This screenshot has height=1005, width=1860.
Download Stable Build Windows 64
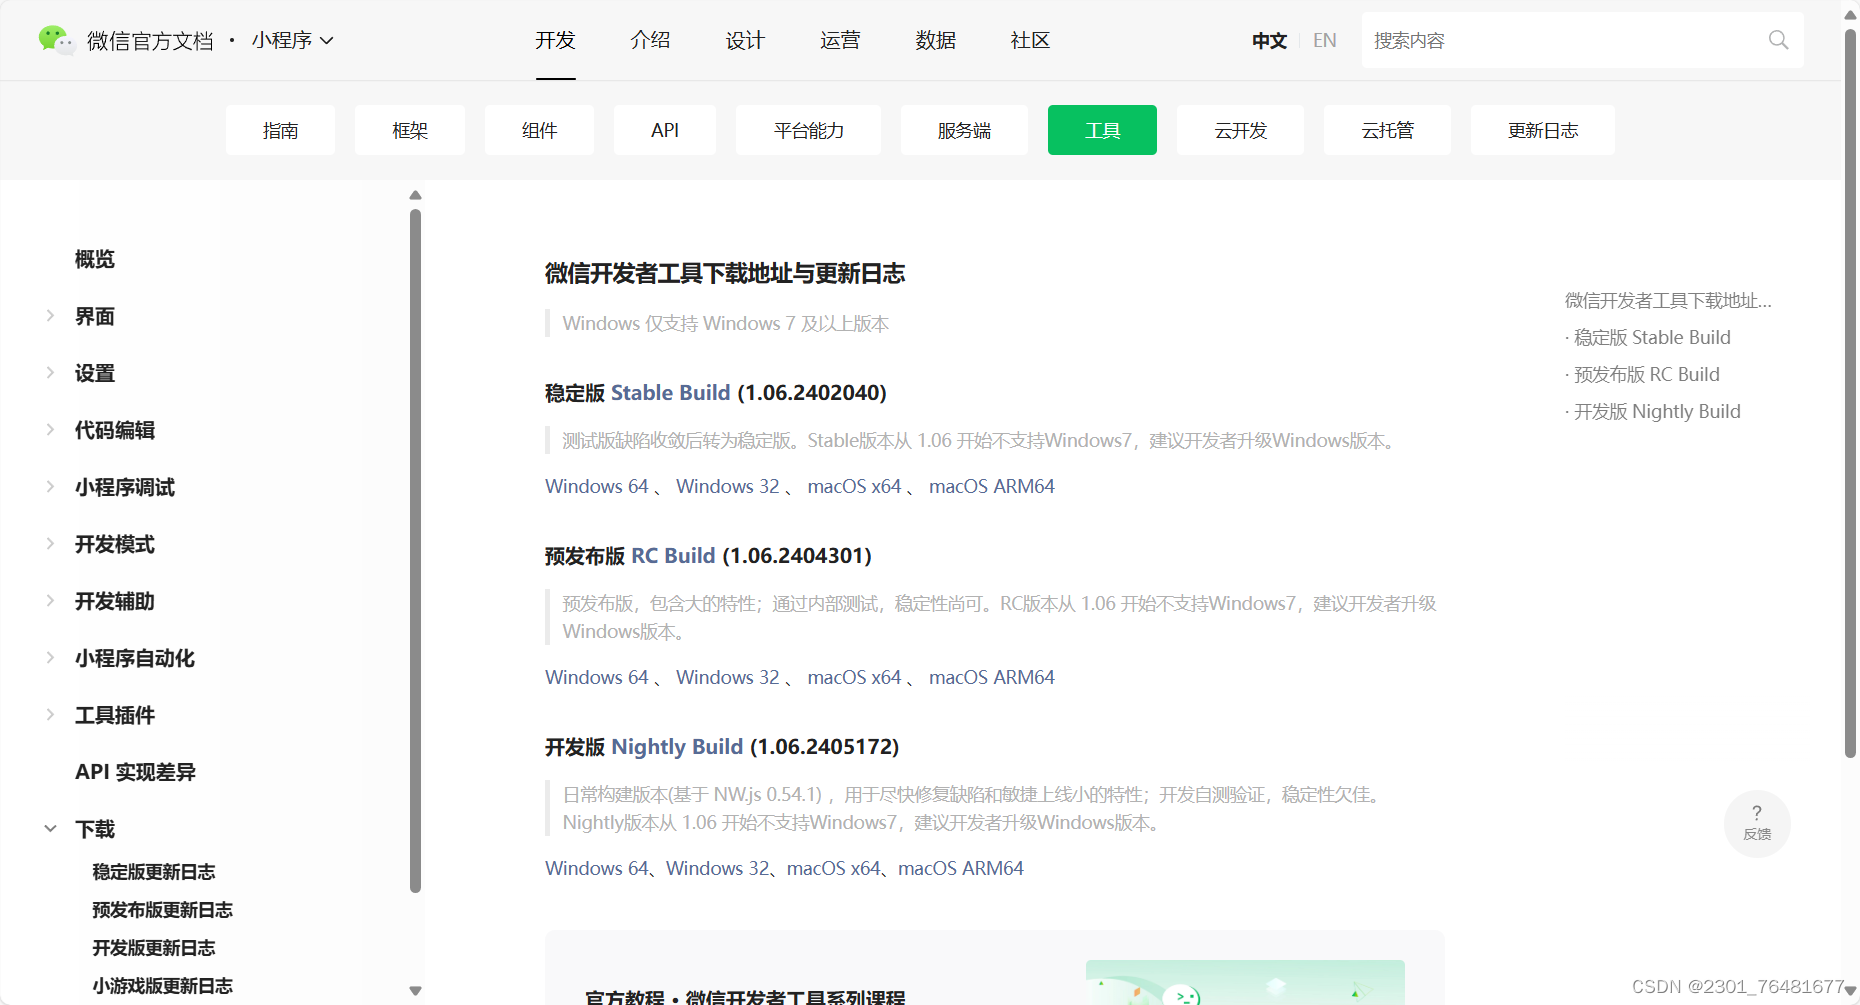(x=597, y=486)
